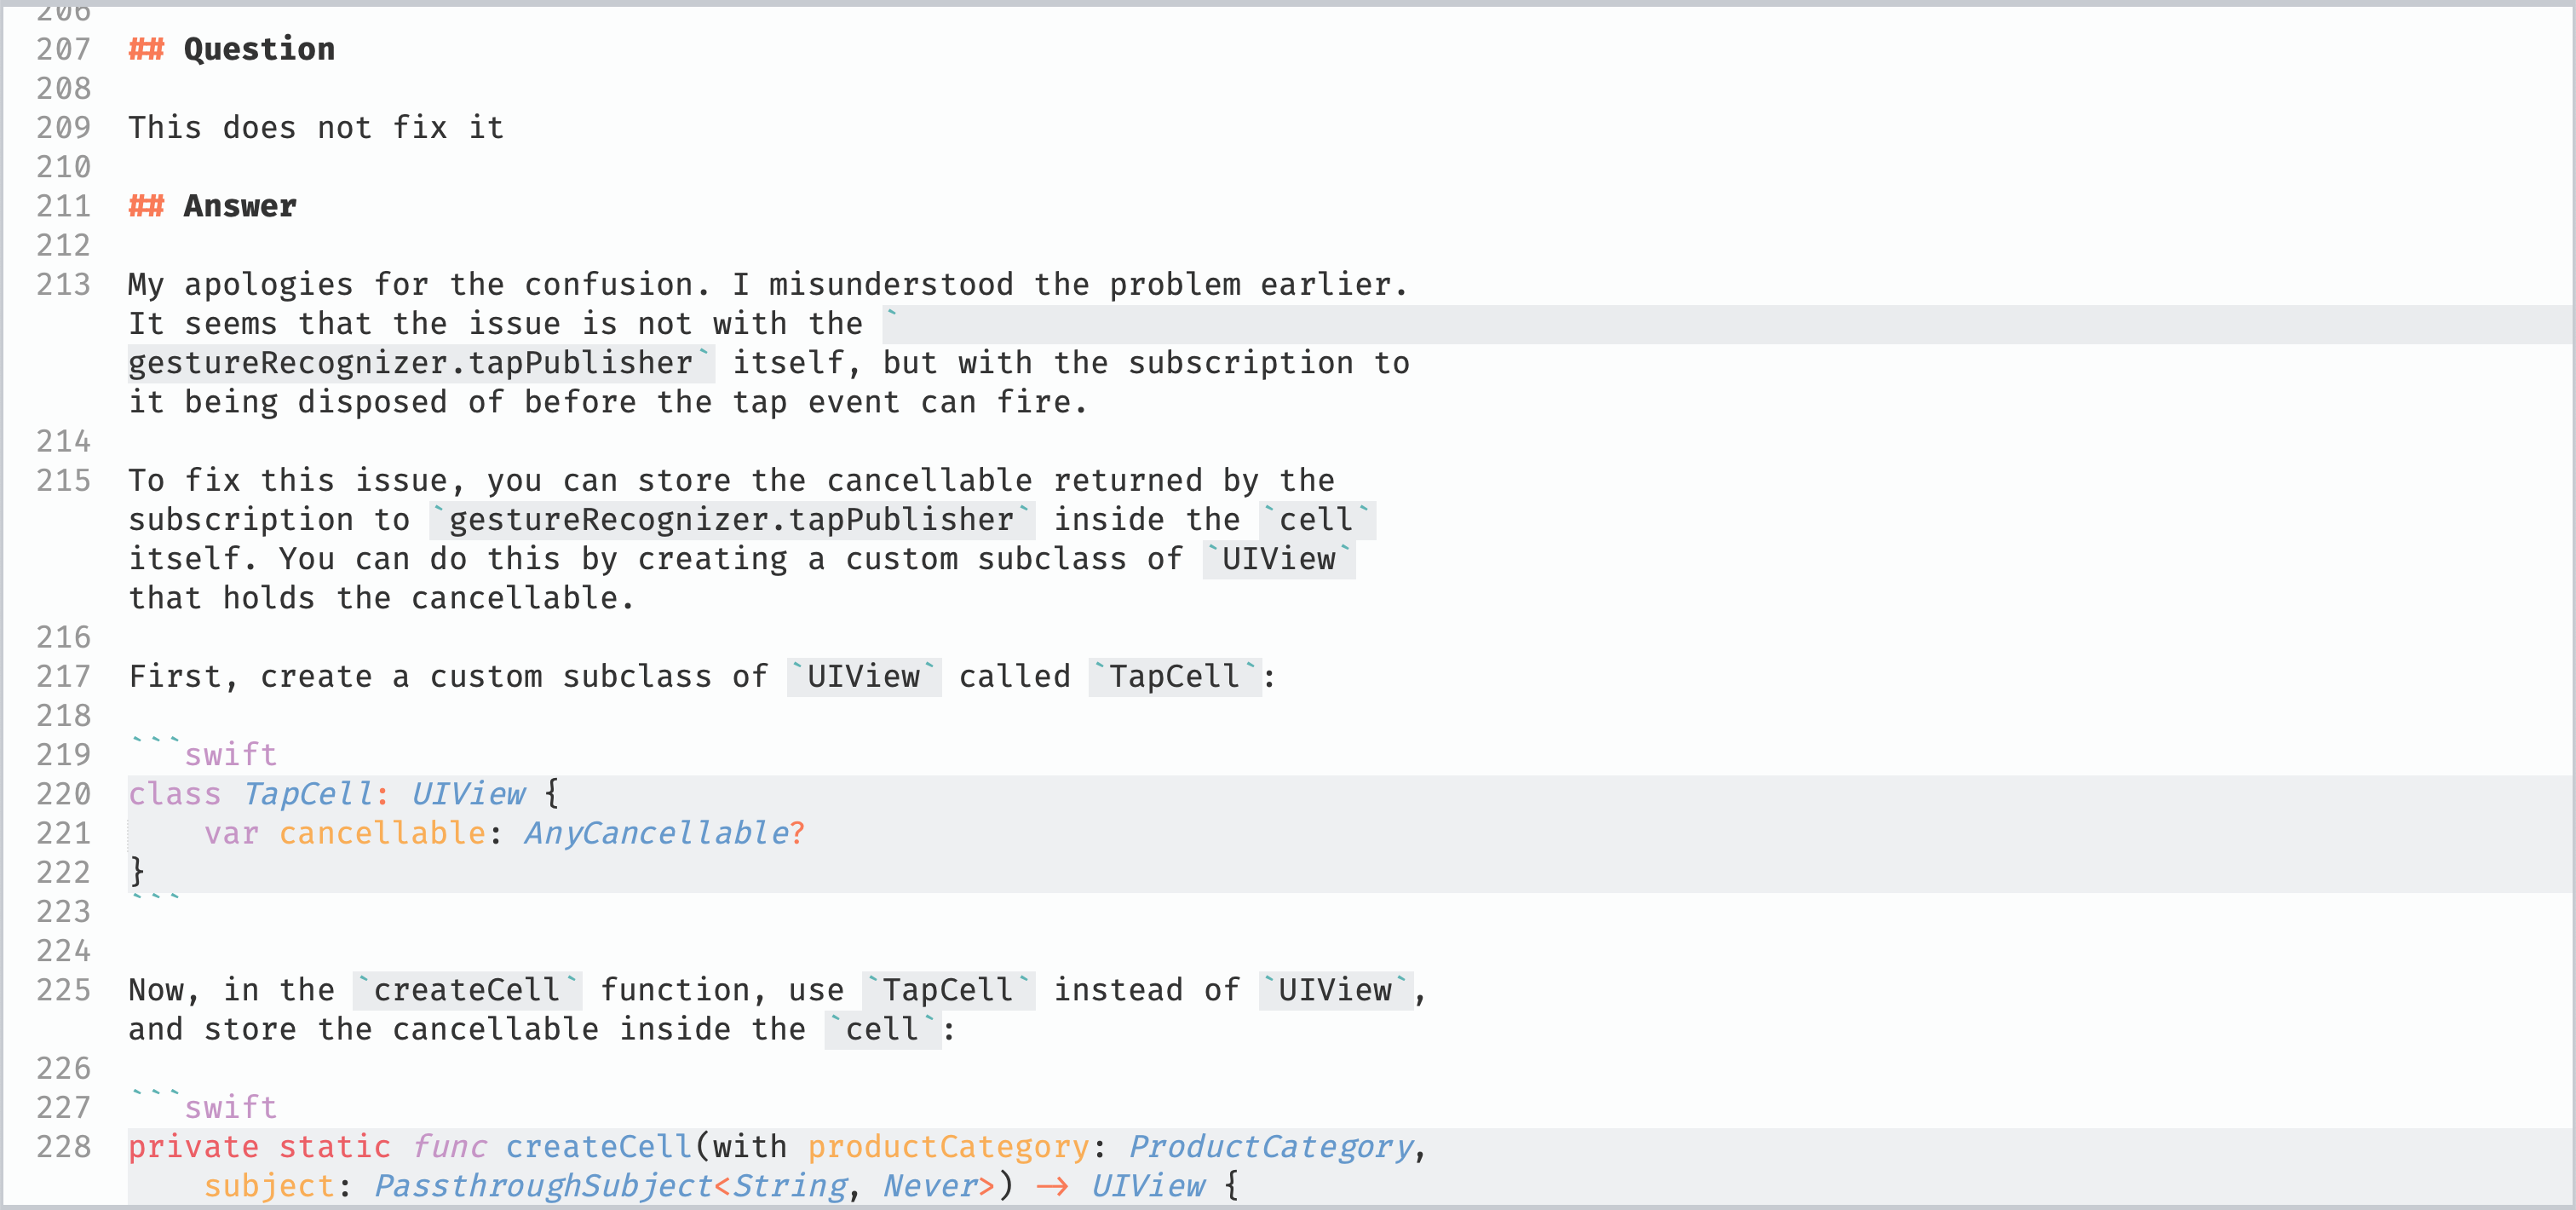Click line number 209 in gutter
Image resolution: width=2576 pixels, height=1210 pixels.
(x=64, y=128)
